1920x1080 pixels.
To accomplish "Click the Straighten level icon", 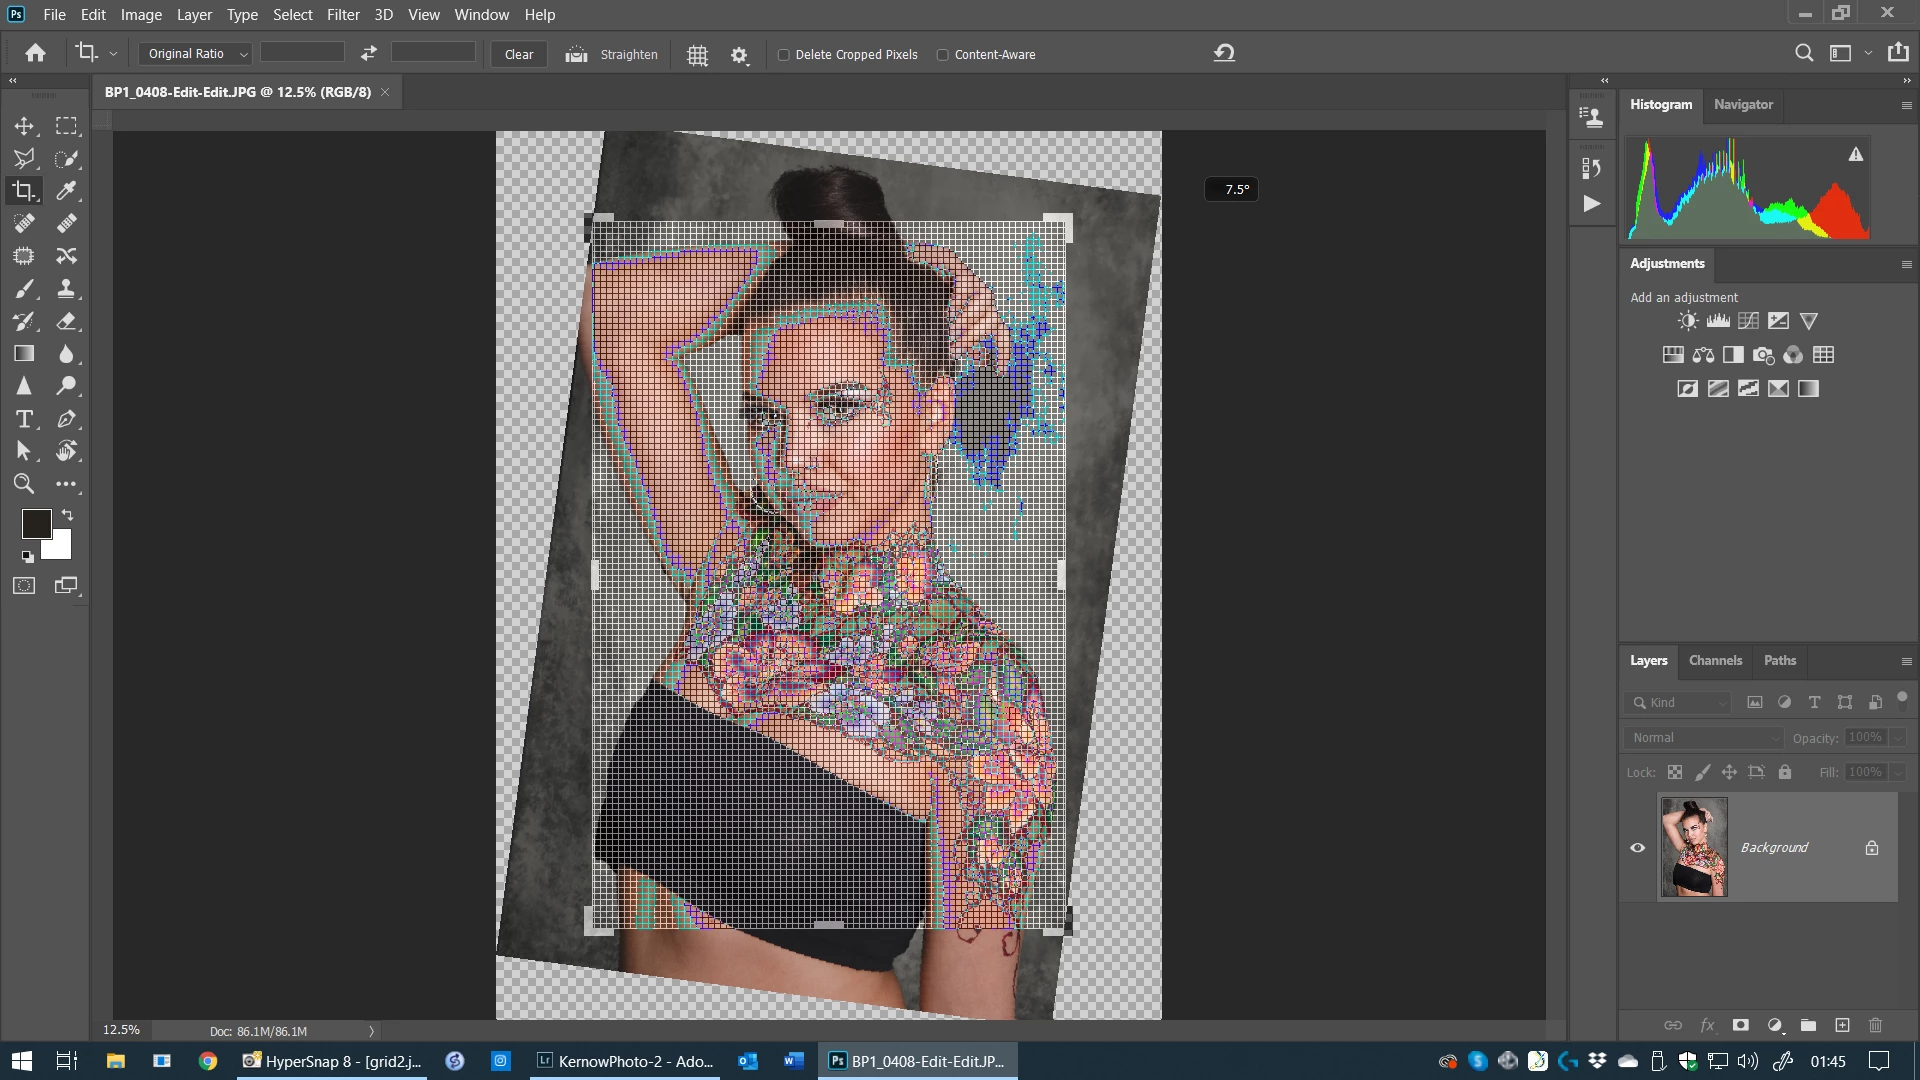I will tap(576, 55).
